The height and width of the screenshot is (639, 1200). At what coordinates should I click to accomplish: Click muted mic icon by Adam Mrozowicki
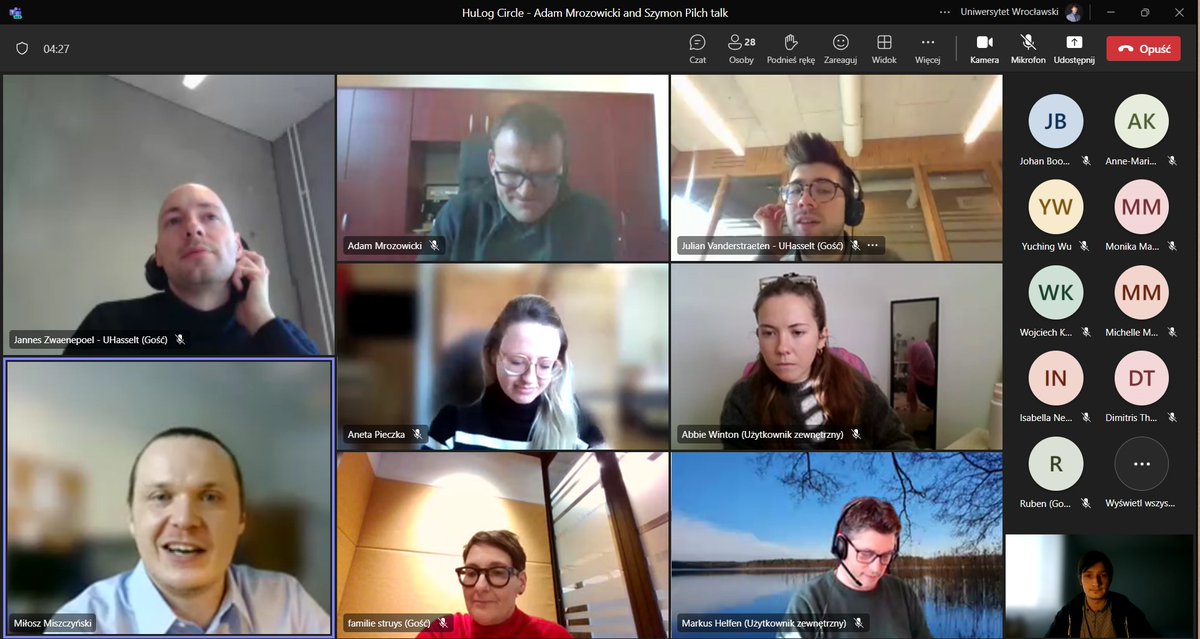pos(433,245)
